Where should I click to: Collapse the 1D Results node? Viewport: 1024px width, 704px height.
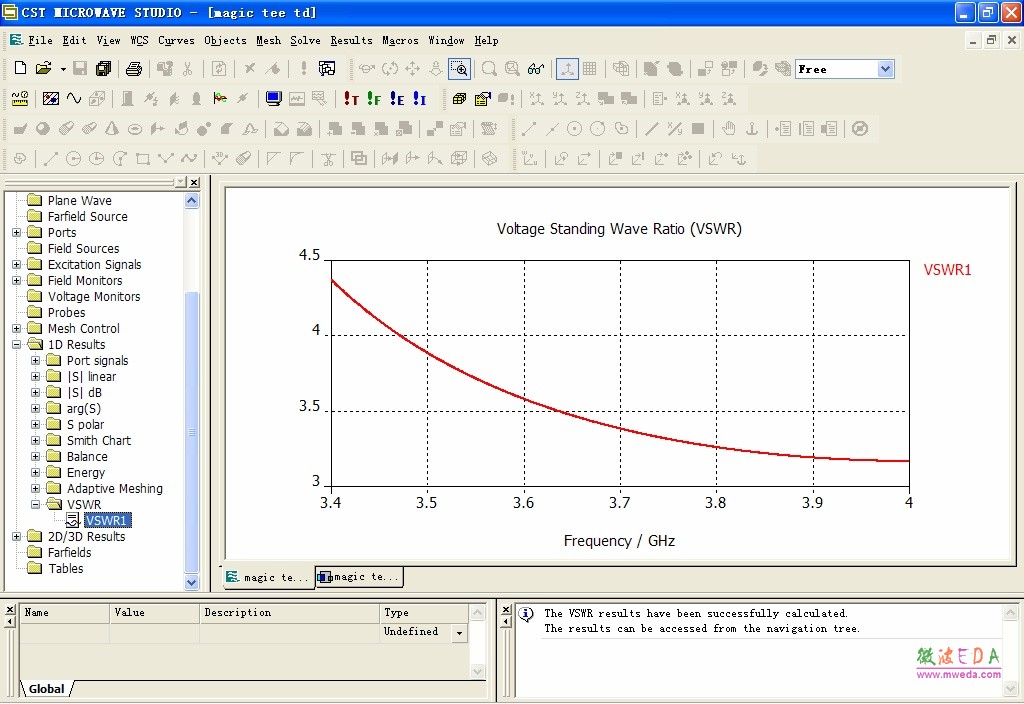[16, 344]
